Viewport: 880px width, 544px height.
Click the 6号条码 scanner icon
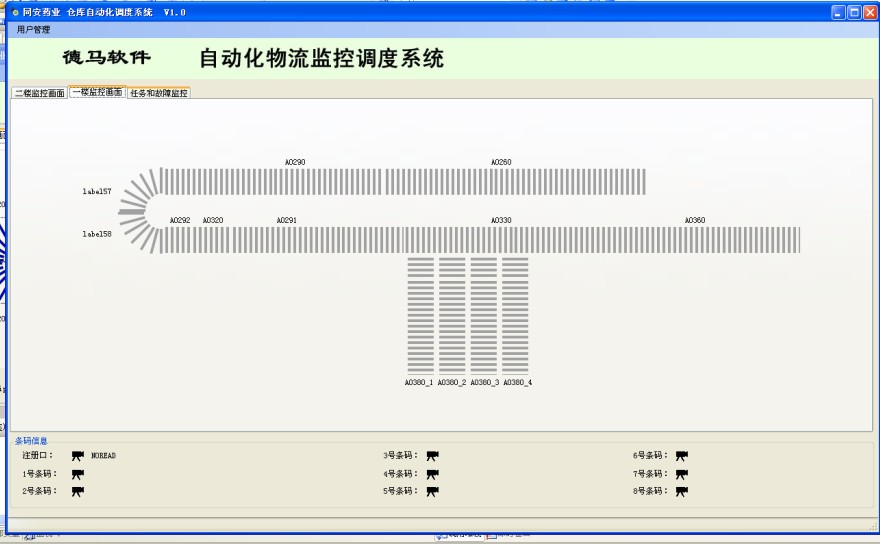click(x=682, y=456)
